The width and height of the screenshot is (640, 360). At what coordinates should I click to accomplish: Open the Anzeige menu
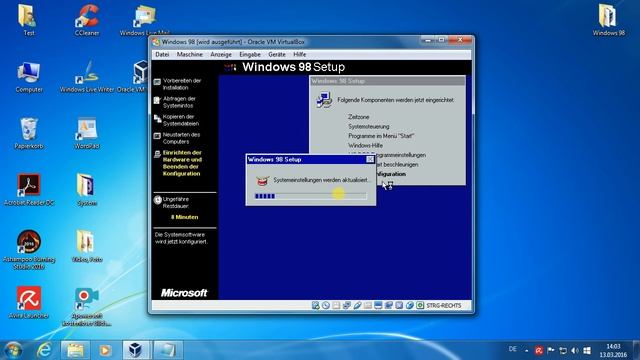click(221, 54)
